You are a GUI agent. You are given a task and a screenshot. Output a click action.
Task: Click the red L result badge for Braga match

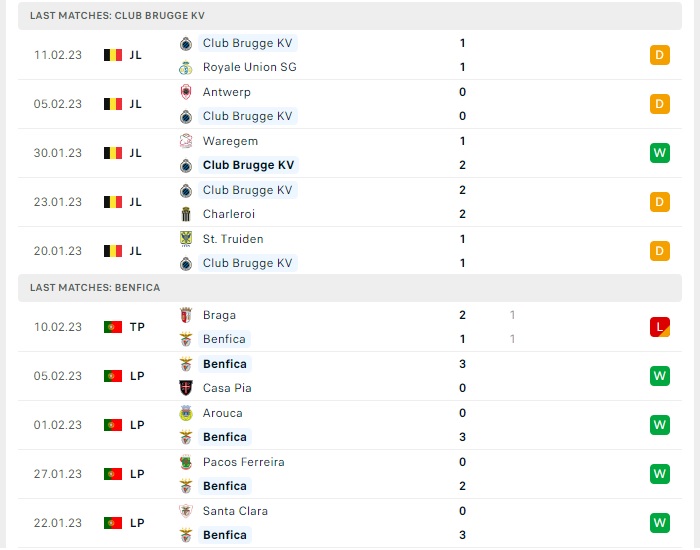660,327
